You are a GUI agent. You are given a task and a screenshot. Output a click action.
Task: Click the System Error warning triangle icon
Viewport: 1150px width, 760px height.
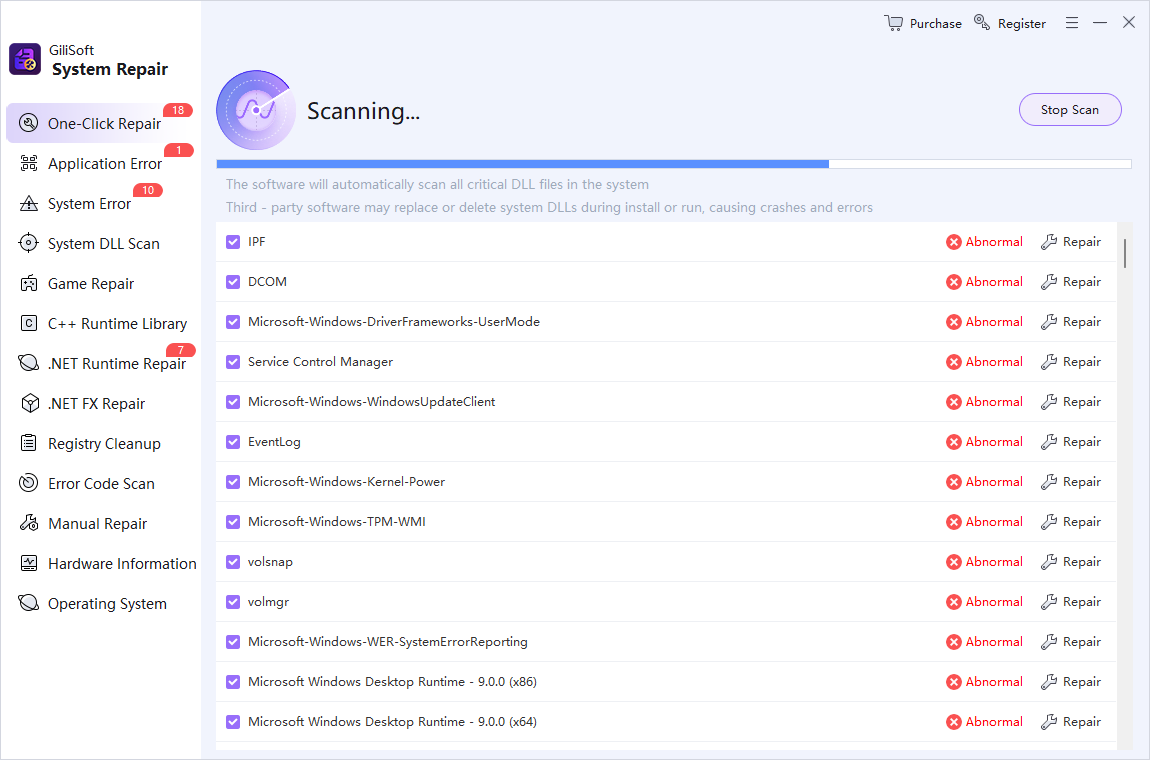(x=29, y=203)
